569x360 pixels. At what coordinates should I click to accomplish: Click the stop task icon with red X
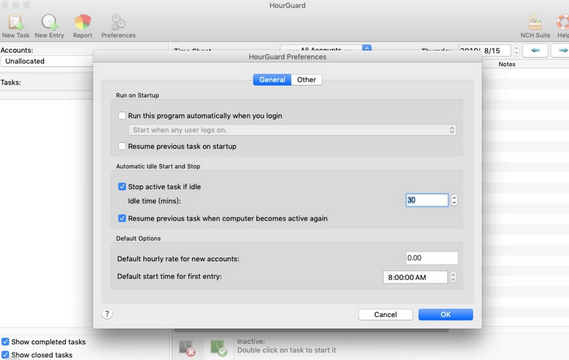point(187,348)
